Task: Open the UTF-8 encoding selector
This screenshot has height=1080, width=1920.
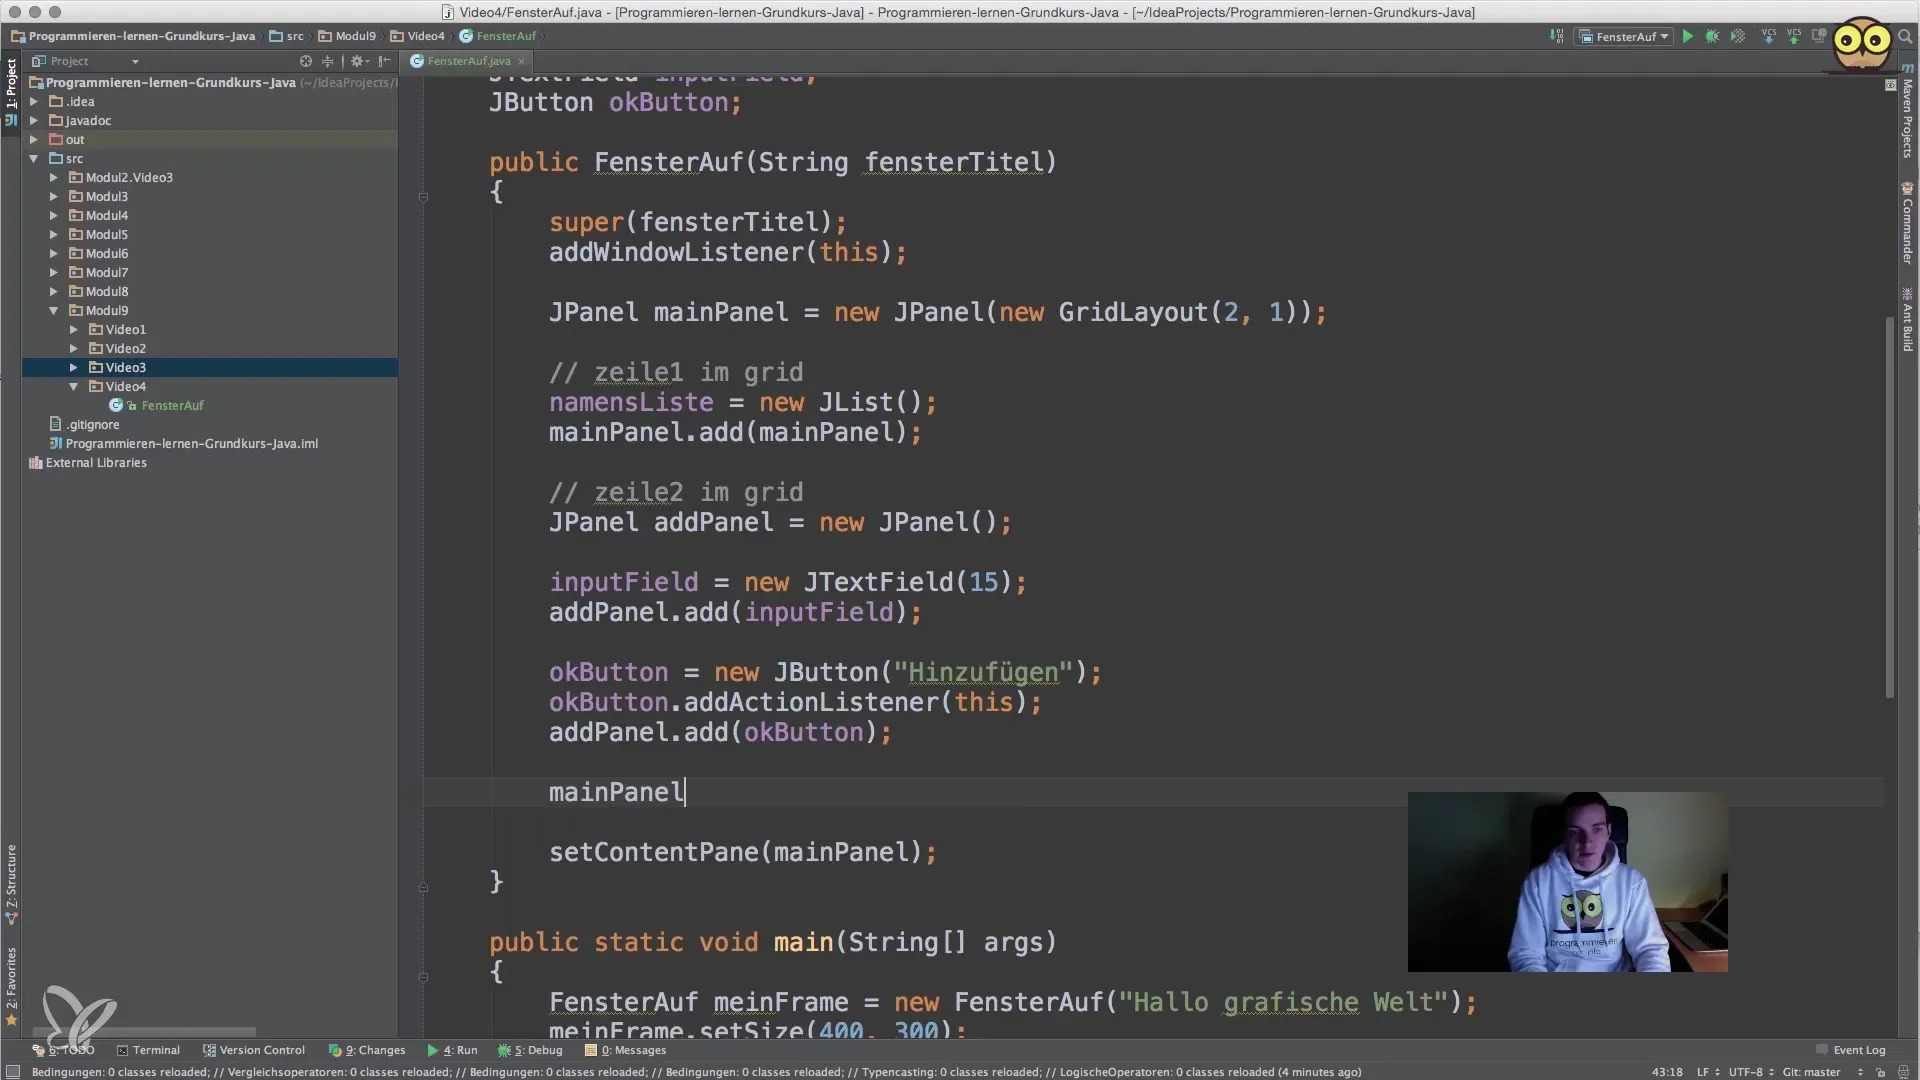Action: (x=1751, y=1072)
